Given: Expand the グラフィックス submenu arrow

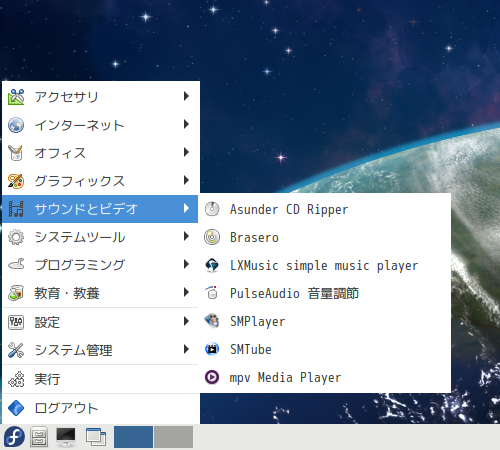Looking at the screenshot, I should (x=186, y=180).
